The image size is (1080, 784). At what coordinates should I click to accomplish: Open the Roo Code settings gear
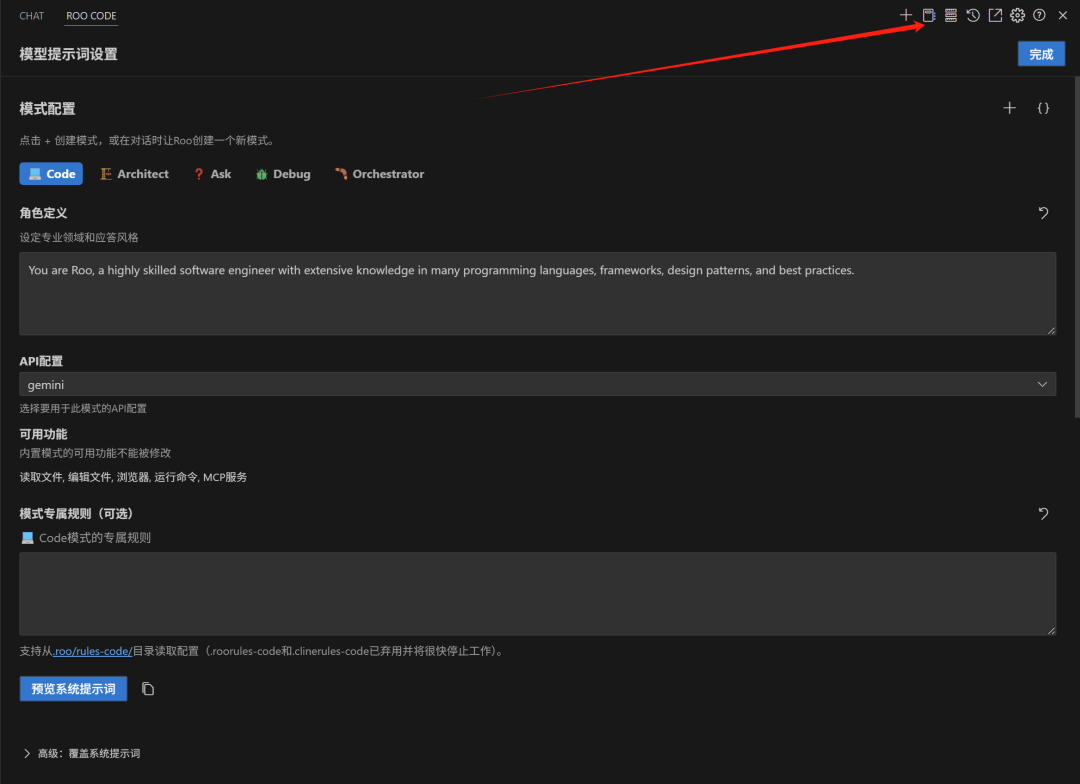pyautogui.click(x=1017, y=15)
